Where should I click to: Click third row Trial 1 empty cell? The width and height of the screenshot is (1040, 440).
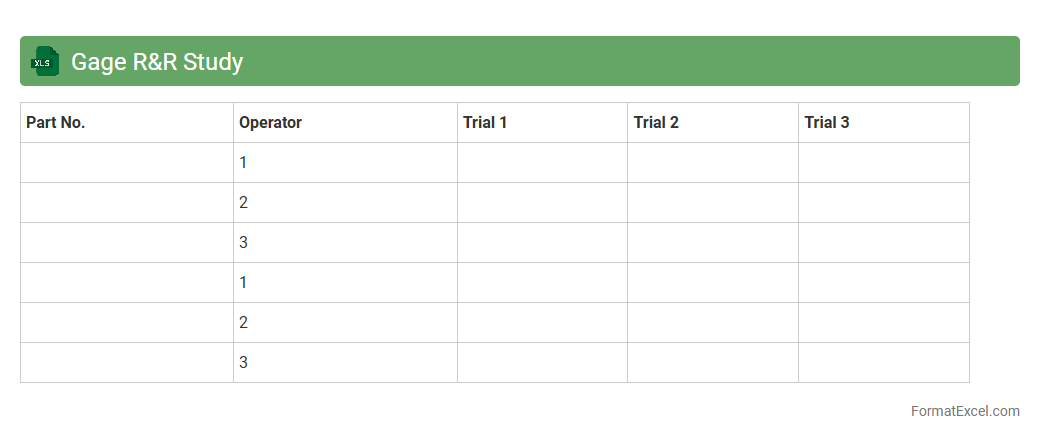coord(542,243)
